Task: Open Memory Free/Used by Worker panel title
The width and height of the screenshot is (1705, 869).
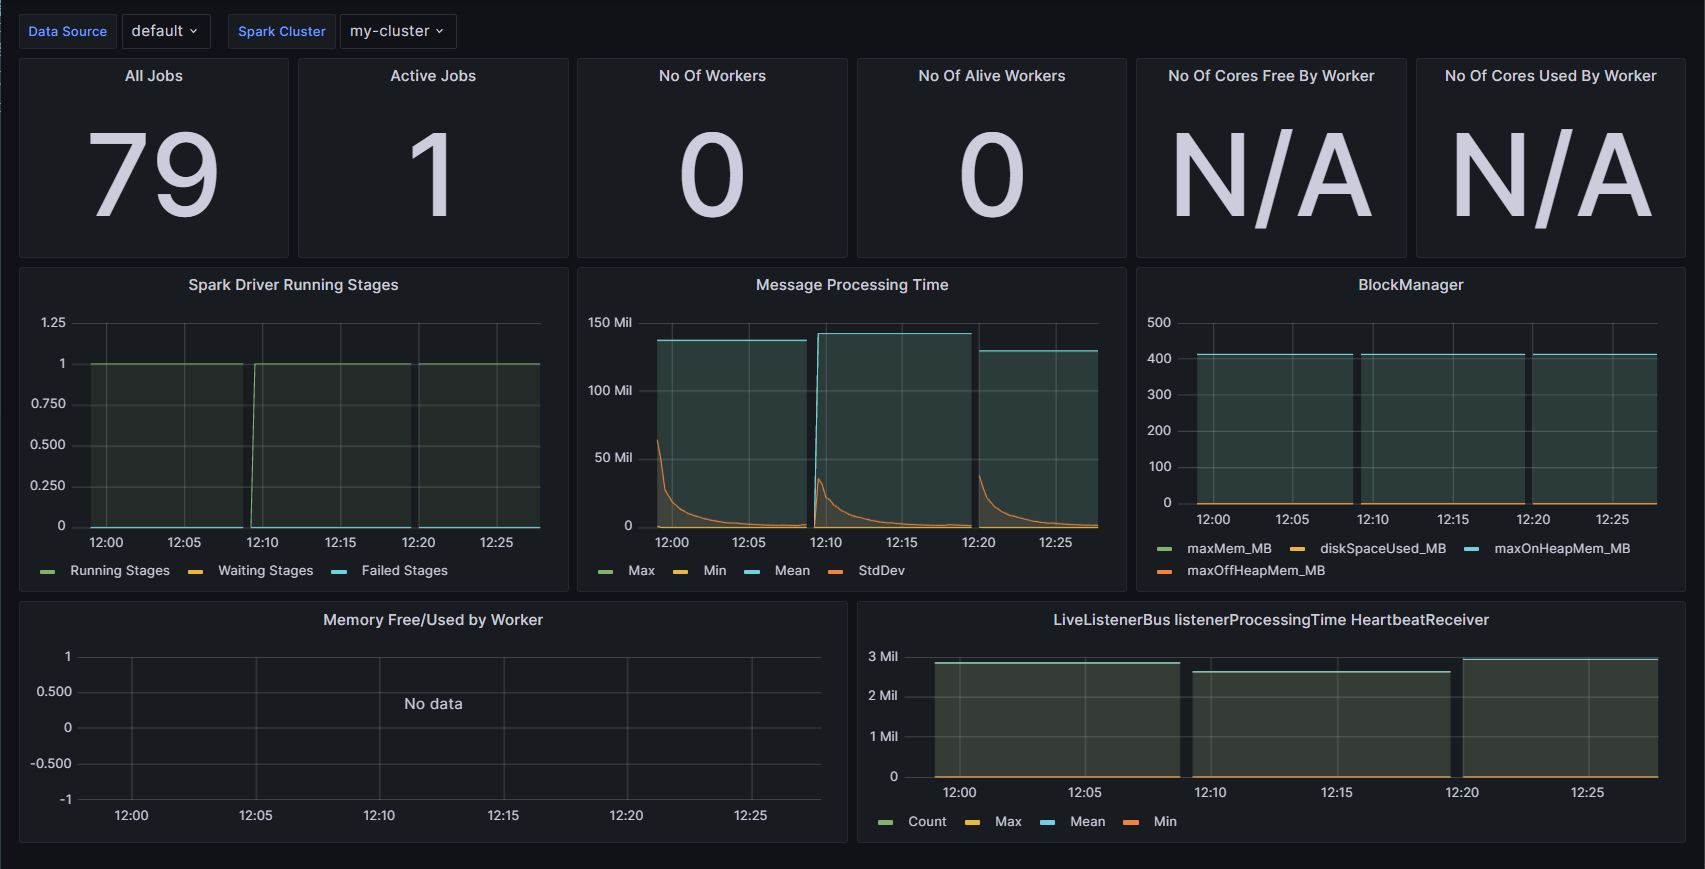Action: coord(433,620)
